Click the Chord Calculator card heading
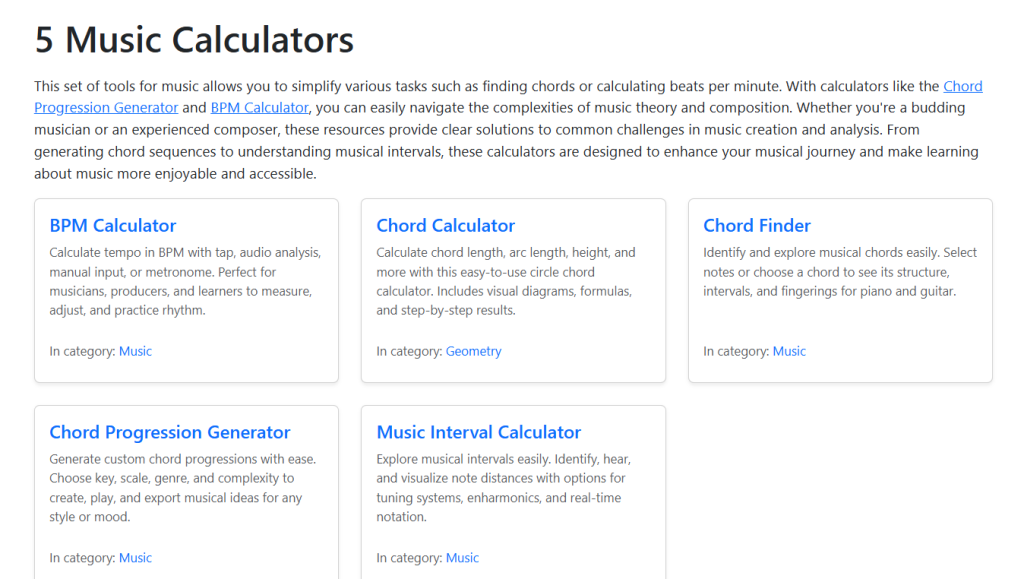The height and width of the screenshot is (579, 1024). (446, 226)
